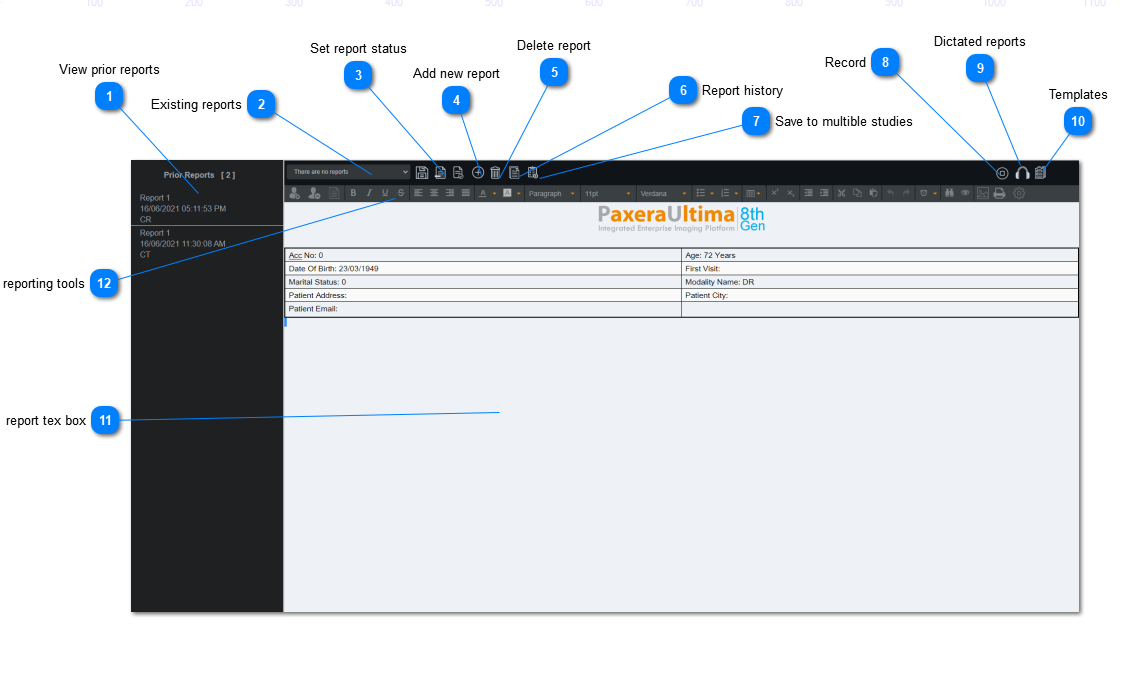Delete report using the trash icon
This screenshot has width=1147, height=677.
click(x=495, y=173)
